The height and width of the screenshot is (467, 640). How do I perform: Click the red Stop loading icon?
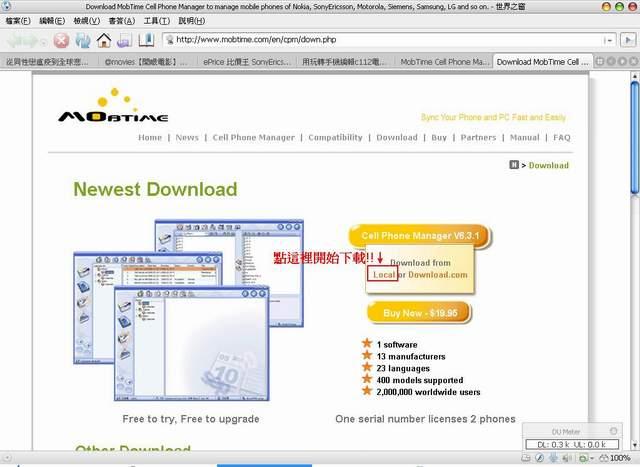[61, 40]
